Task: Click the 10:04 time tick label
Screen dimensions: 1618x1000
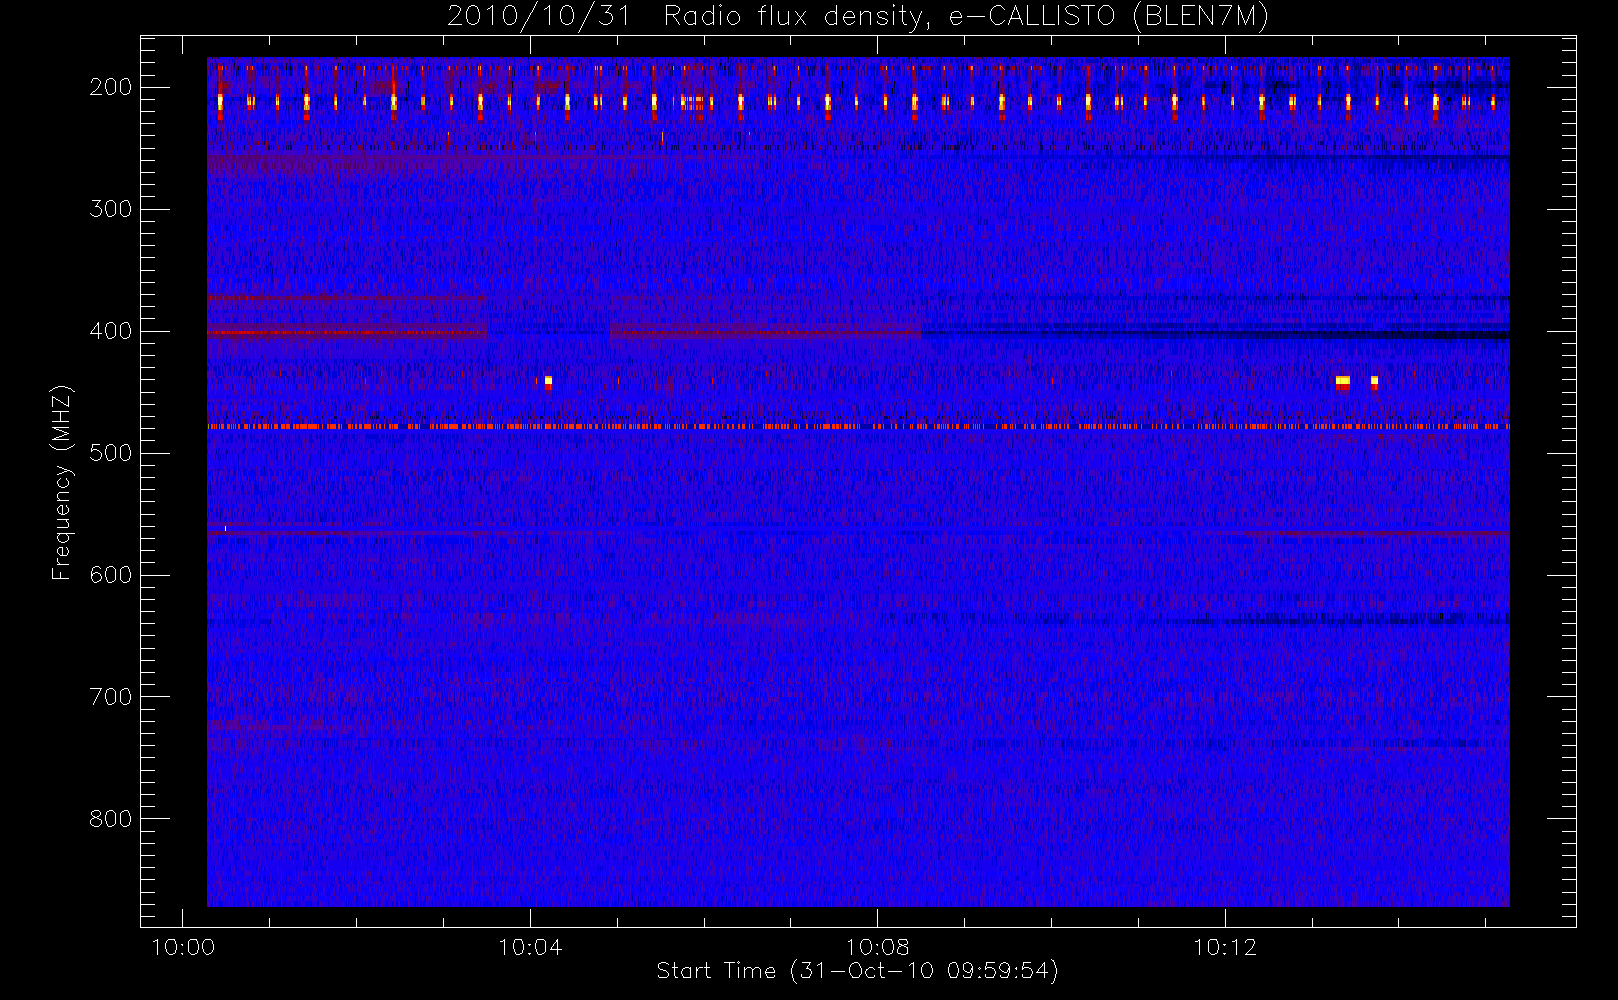Action: click(530, 947)
